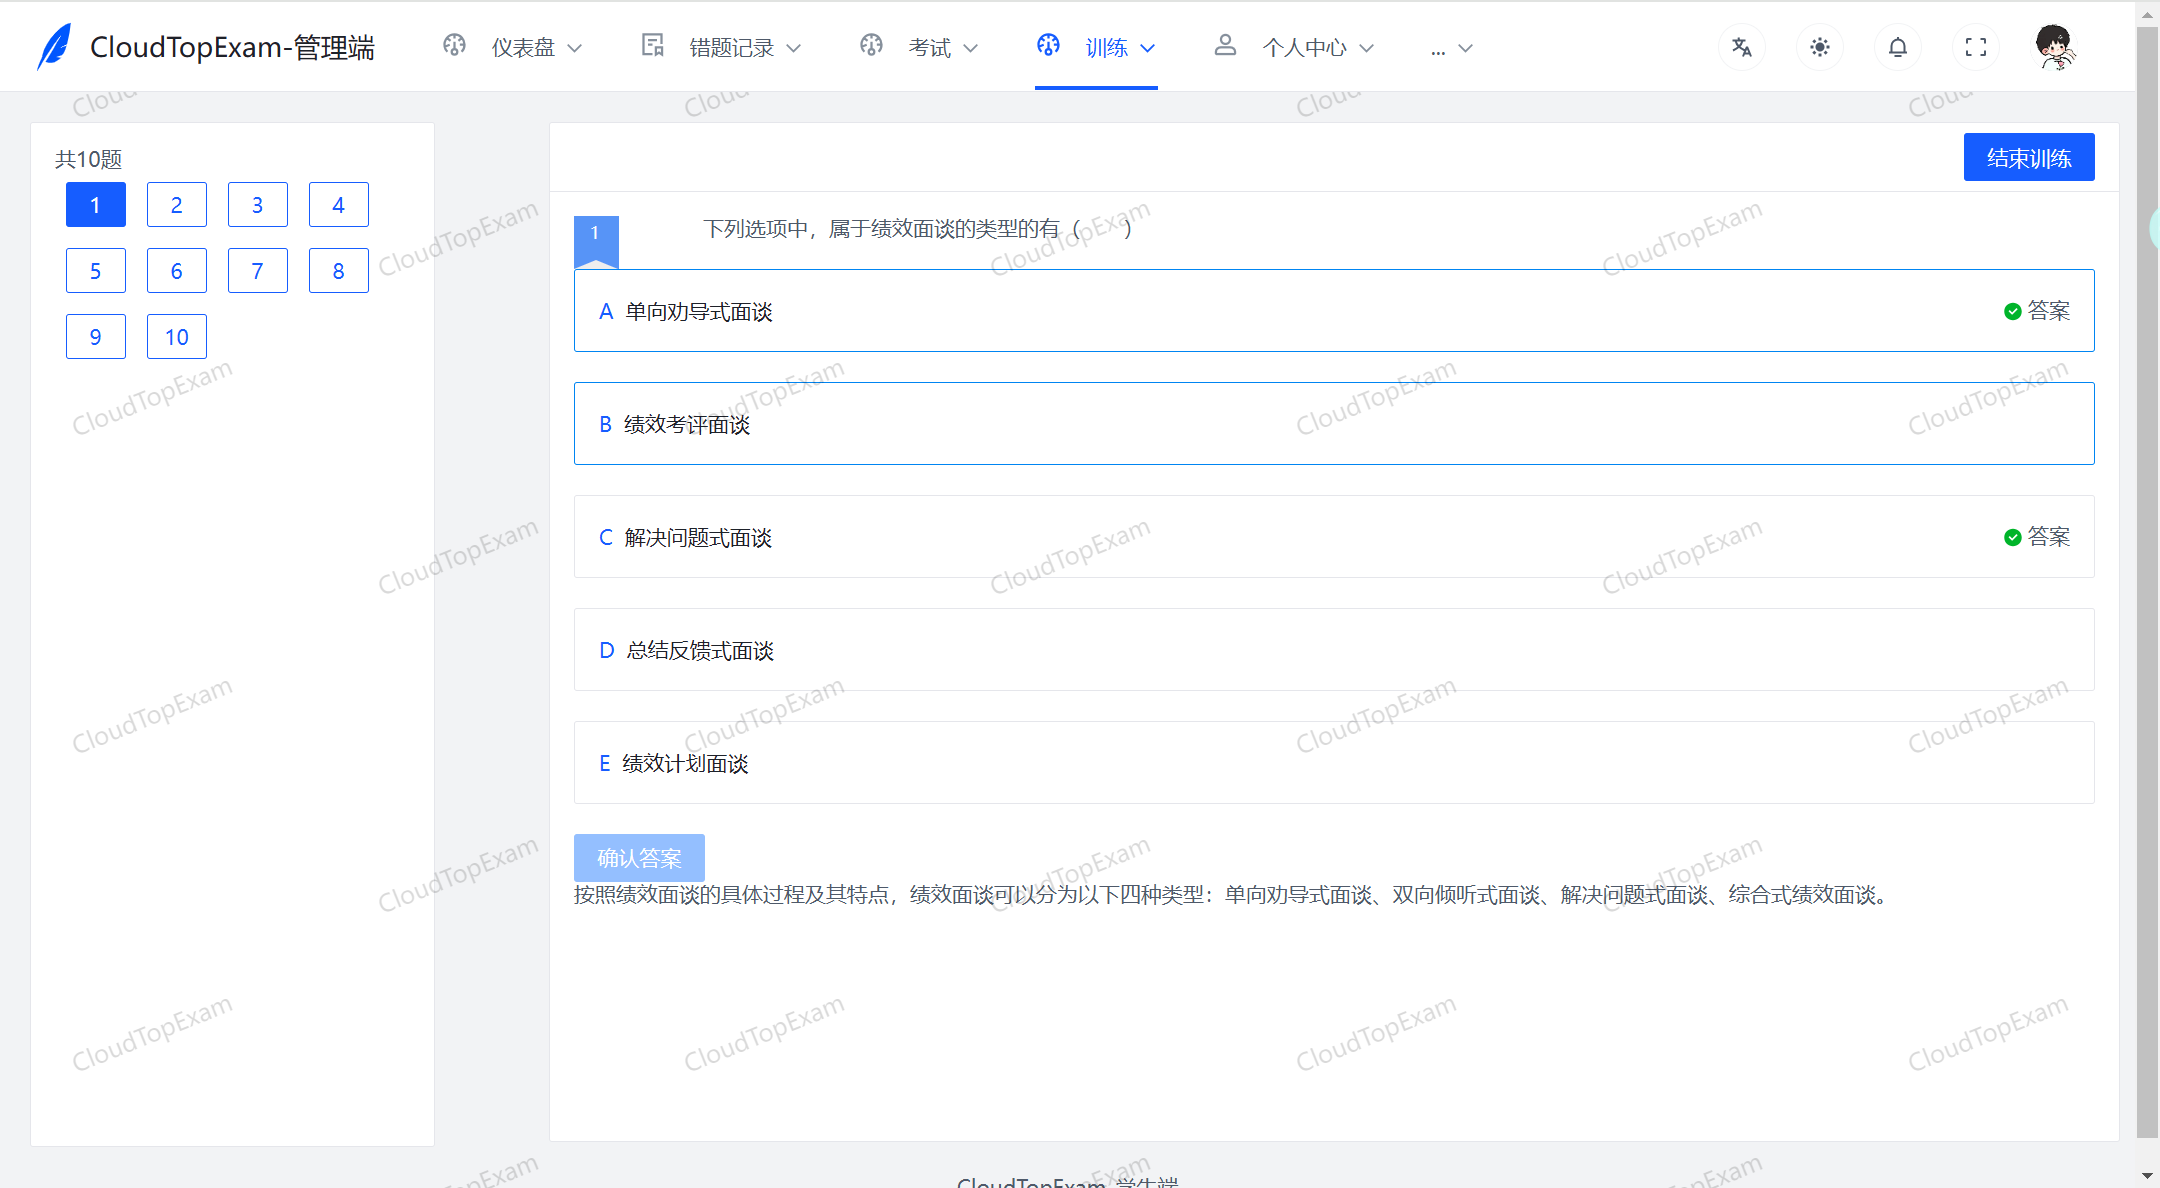Click the training icon beside 训练
Screen dimensions: 2160x1188
[x=1047, y=46]
